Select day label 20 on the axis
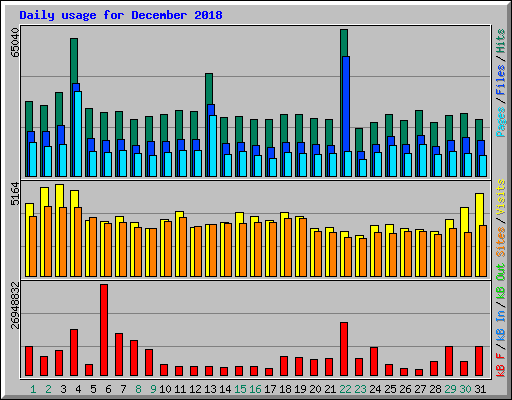Viewport: 512px width, 400px height. coord(315,389)
